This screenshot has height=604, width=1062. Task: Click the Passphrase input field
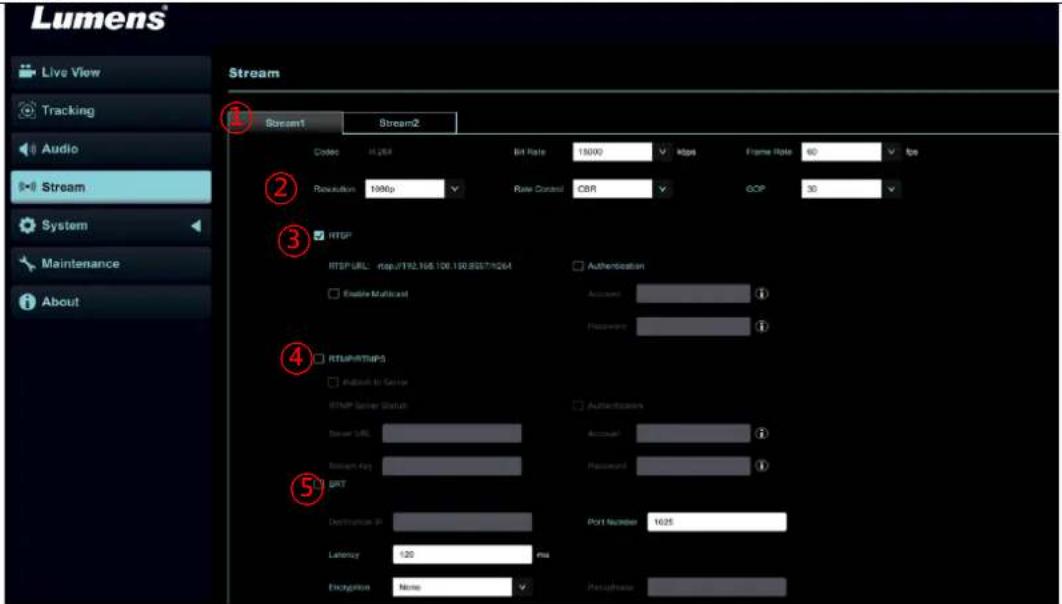717,586
